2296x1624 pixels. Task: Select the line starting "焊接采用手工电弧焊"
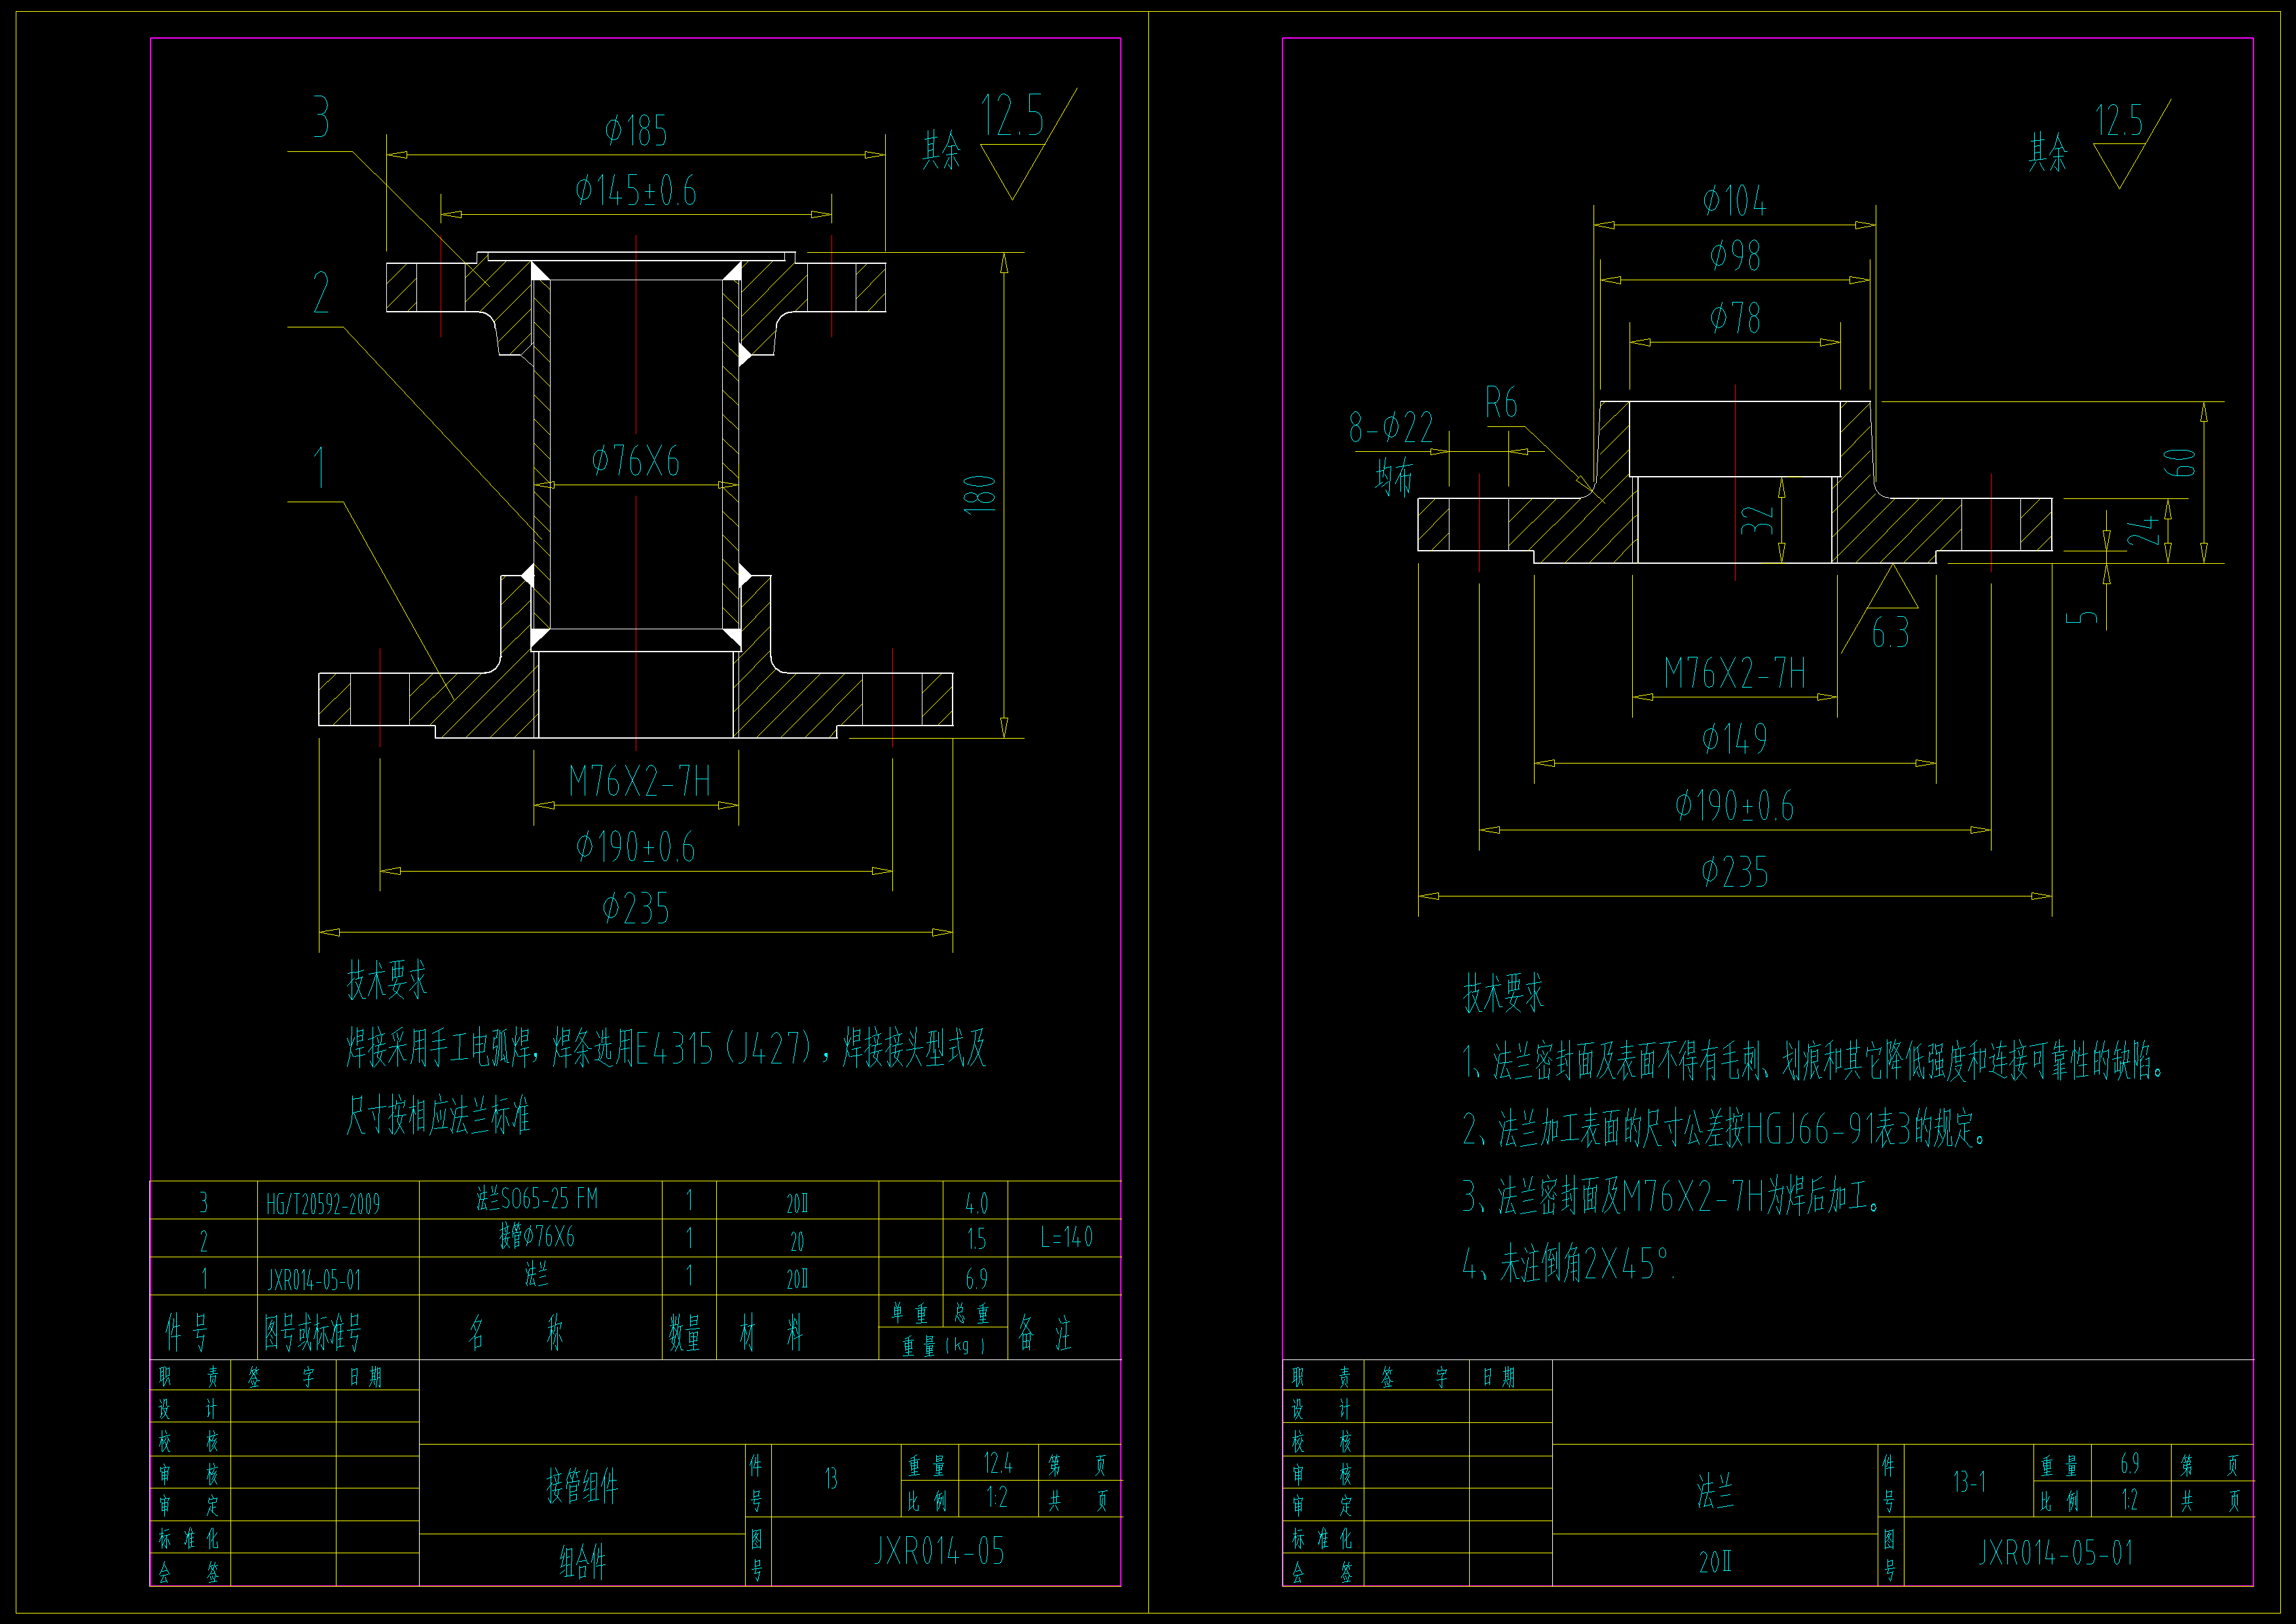click(666, 1048)
